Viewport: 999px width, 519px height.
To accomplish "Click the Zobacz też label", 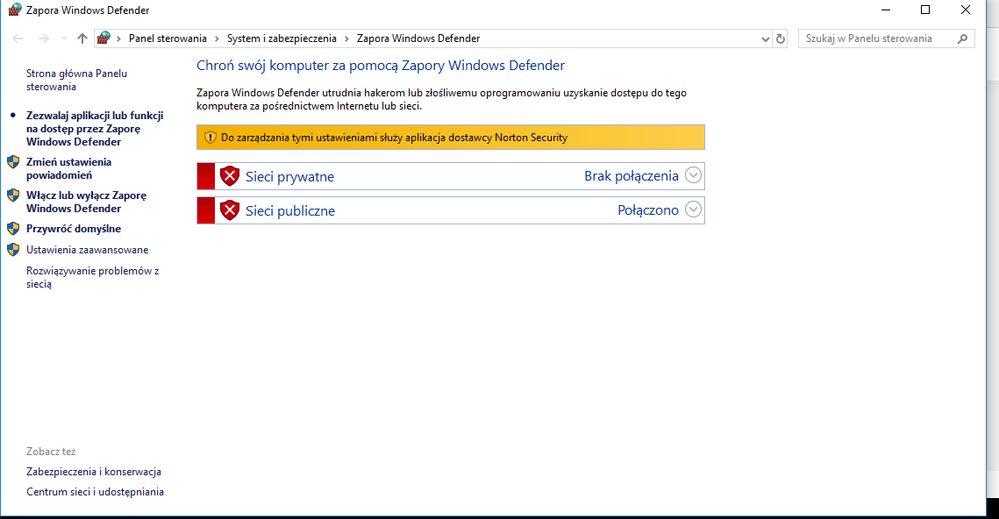I will 51,451.
